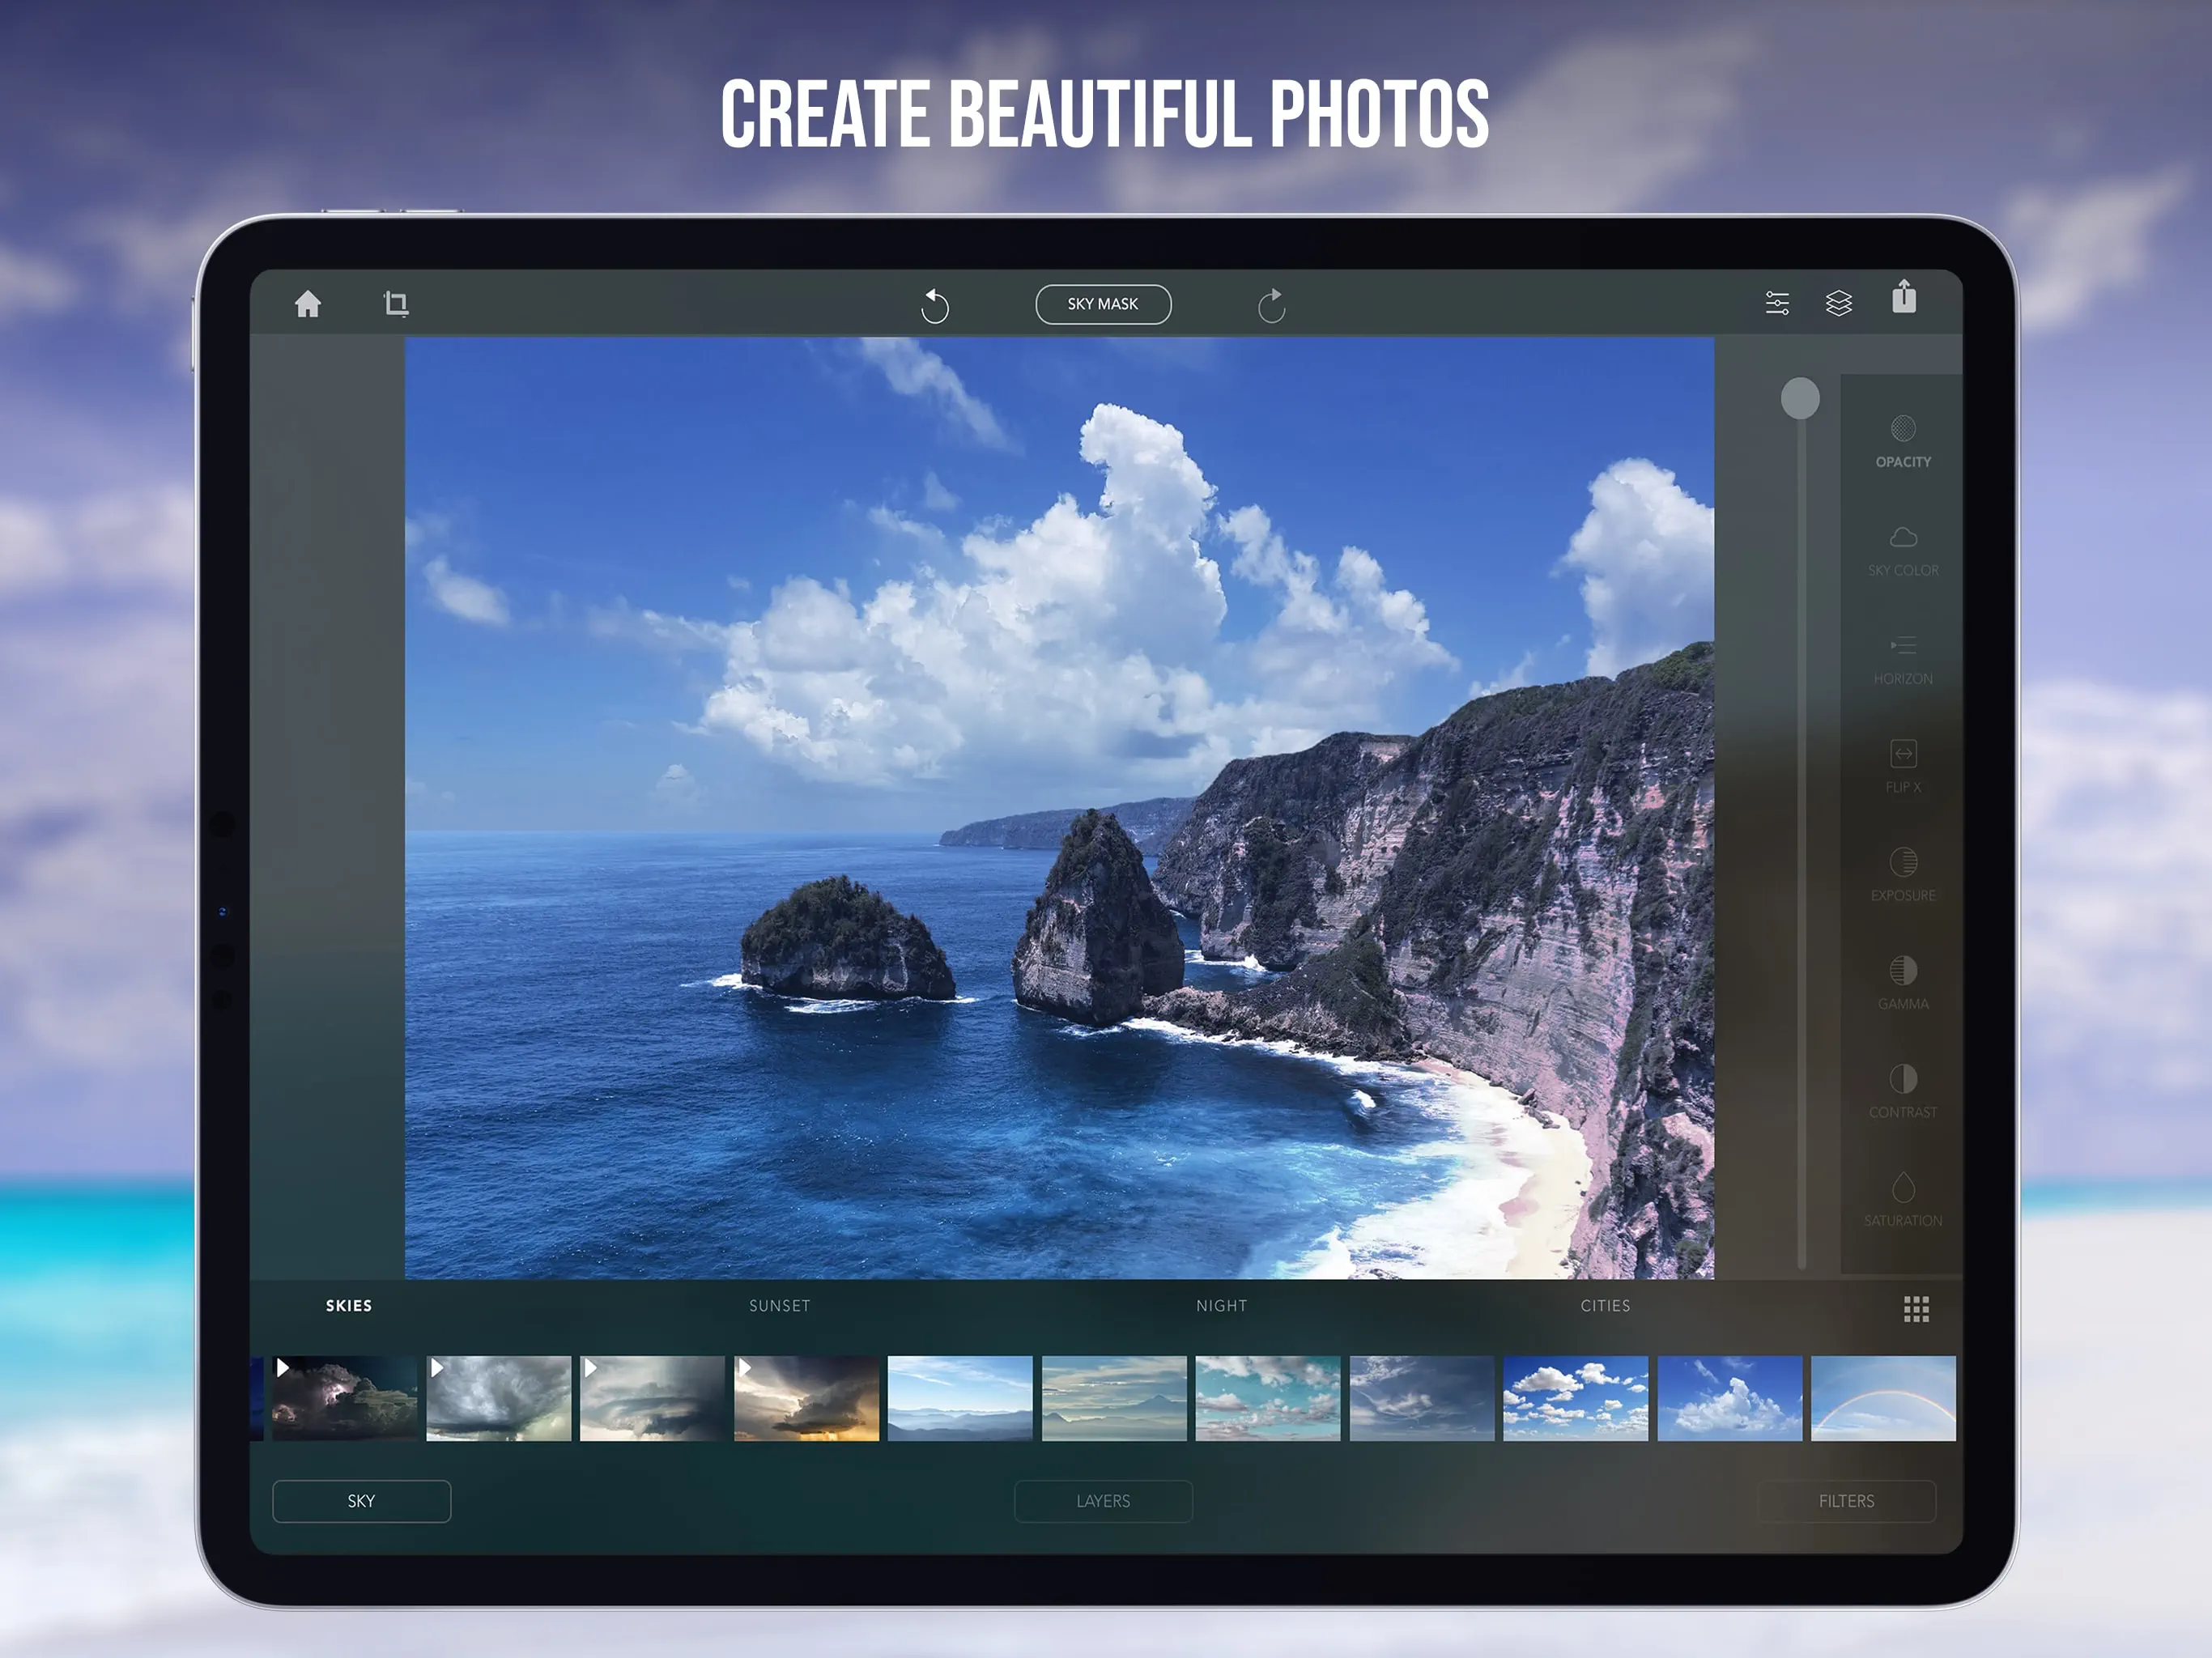The width and height of the screenshot is (2212, 1658).
Task: Click the Redo arrow icon
Action: [1271, 306]
